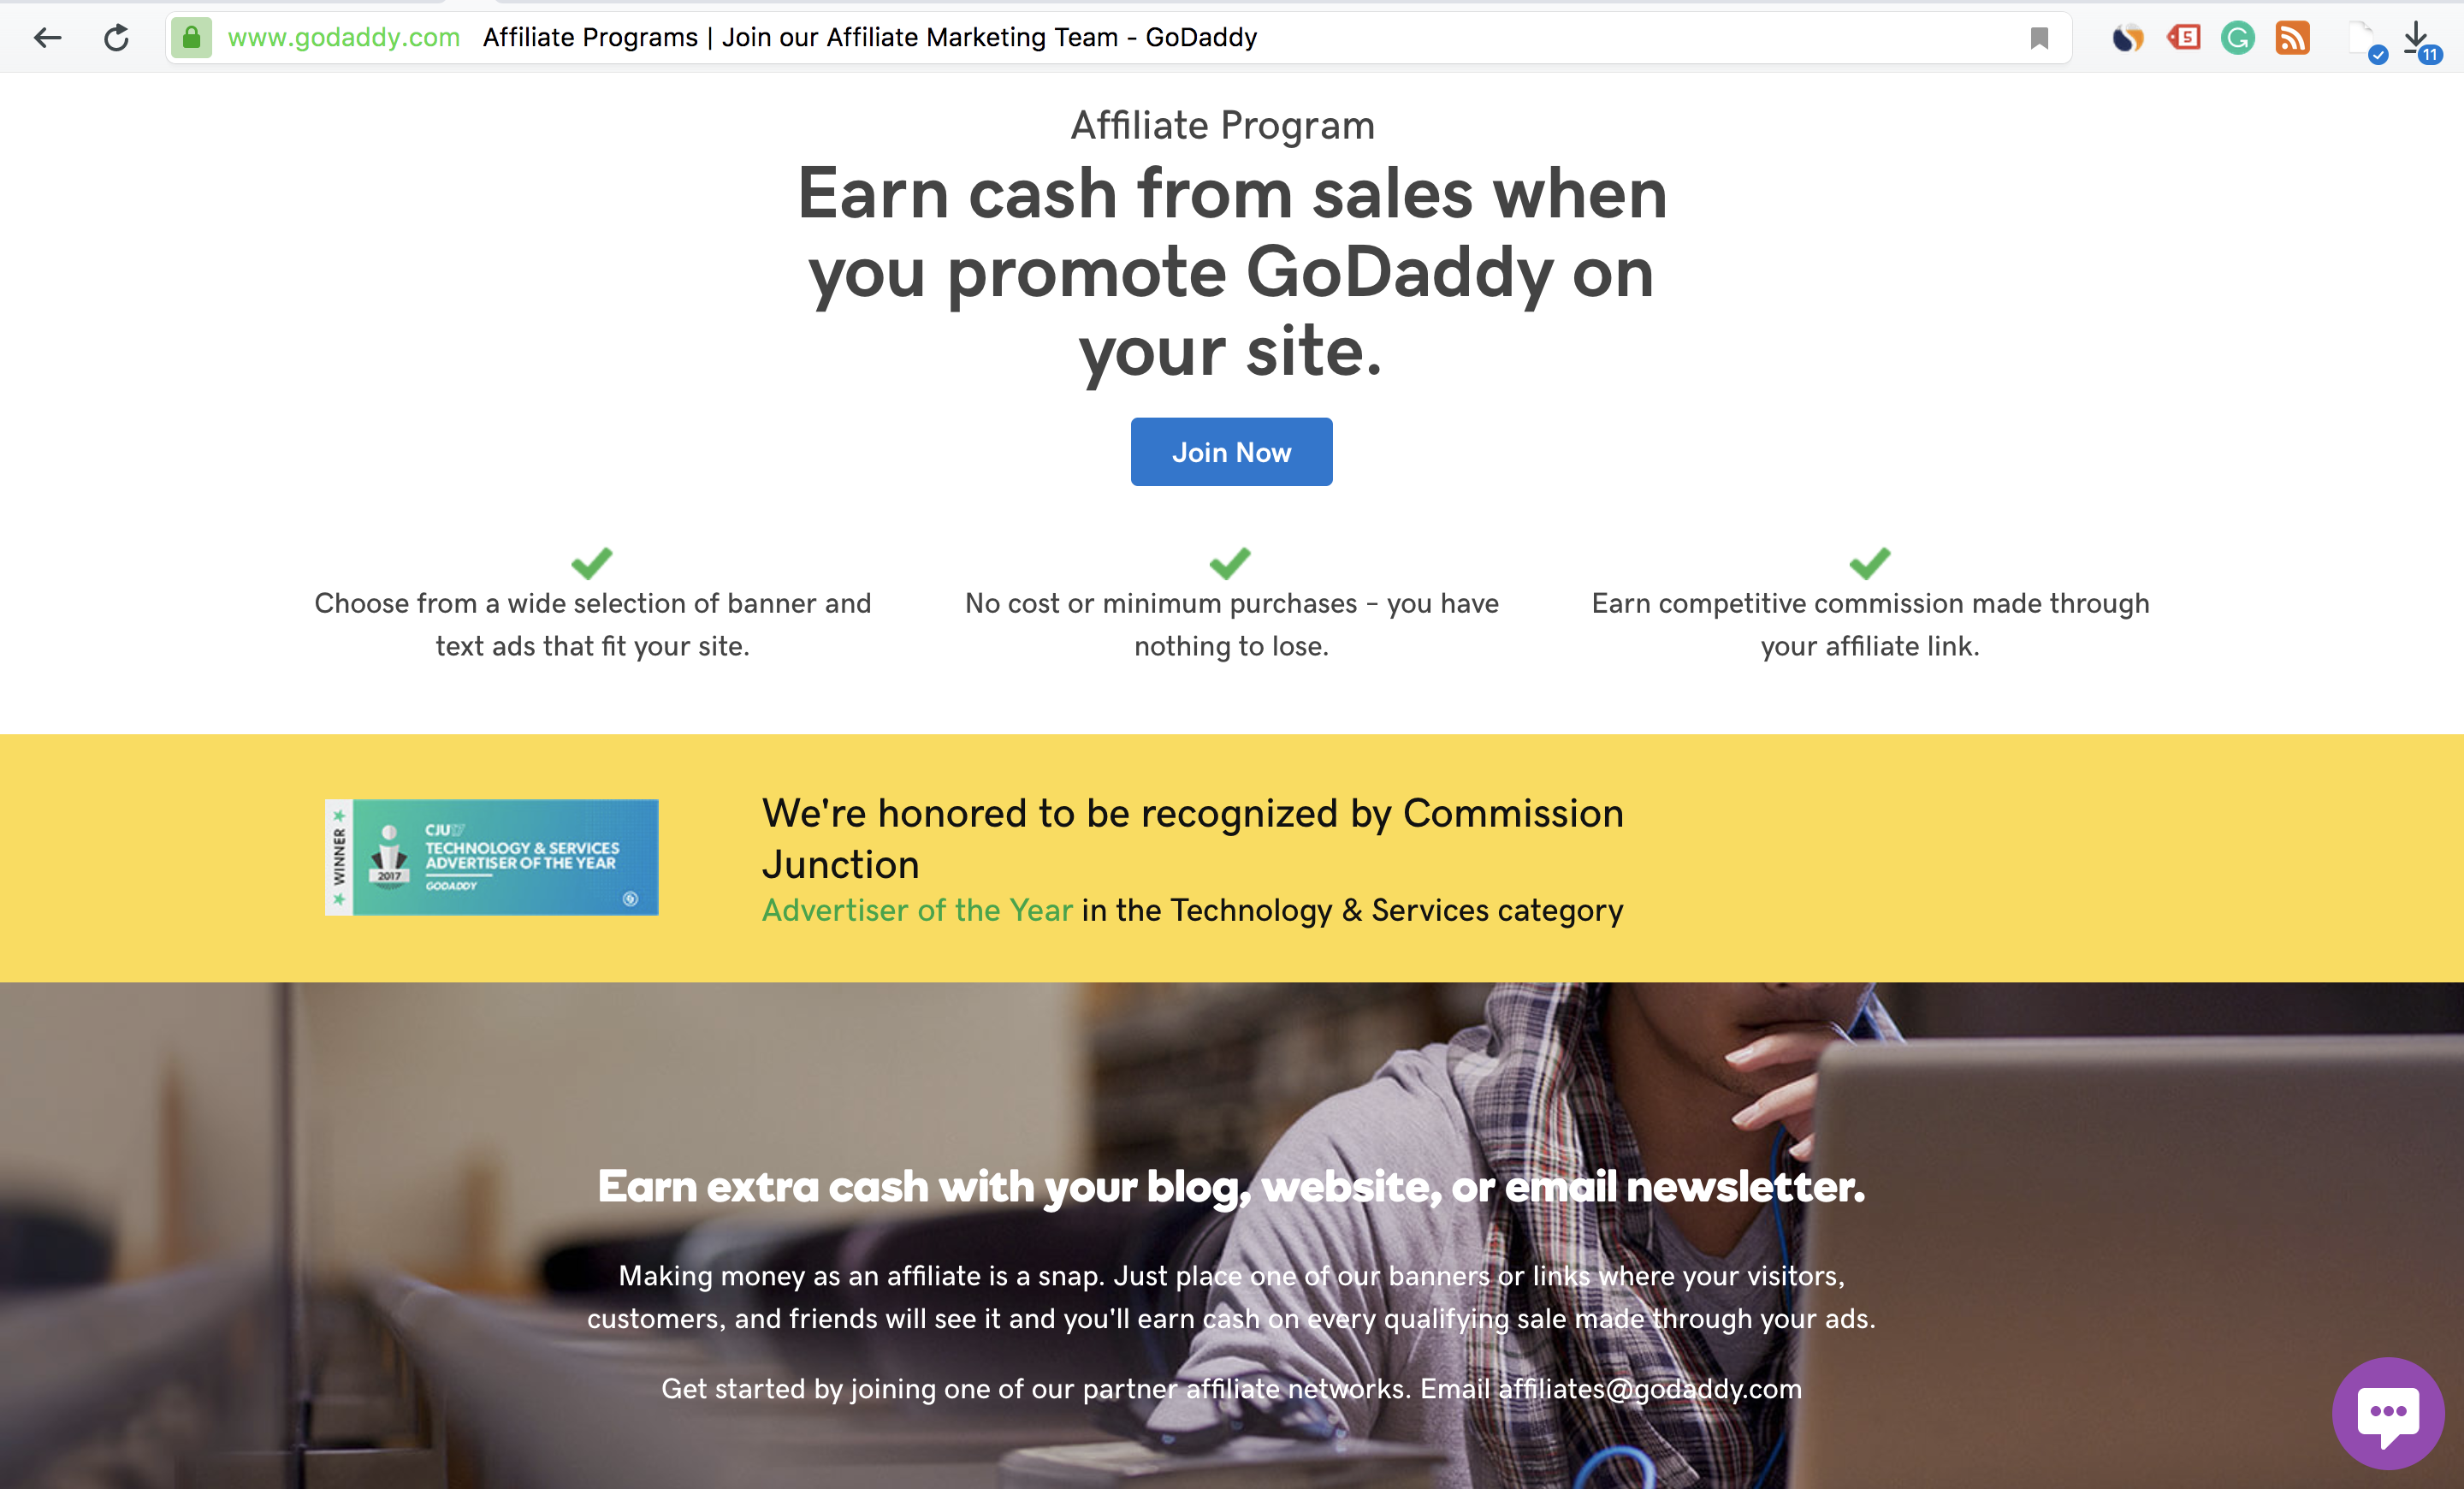
Task: Expand the affiliate email contact link
Action: [1645, 1389]
